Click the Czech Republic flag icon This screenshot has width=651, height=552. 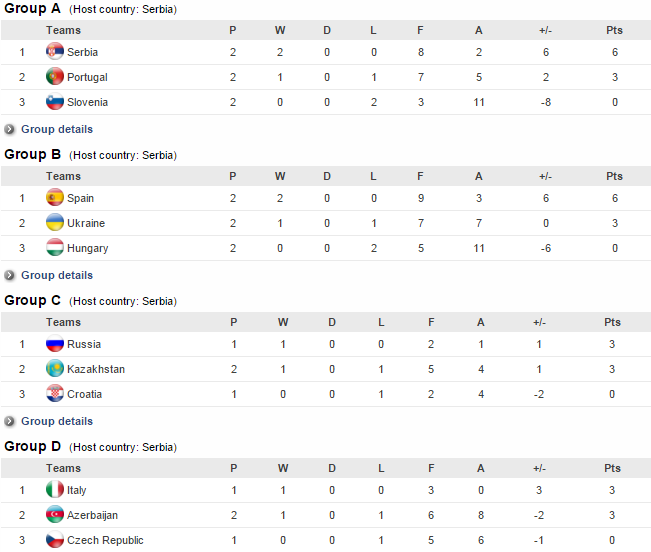[55, 540]
